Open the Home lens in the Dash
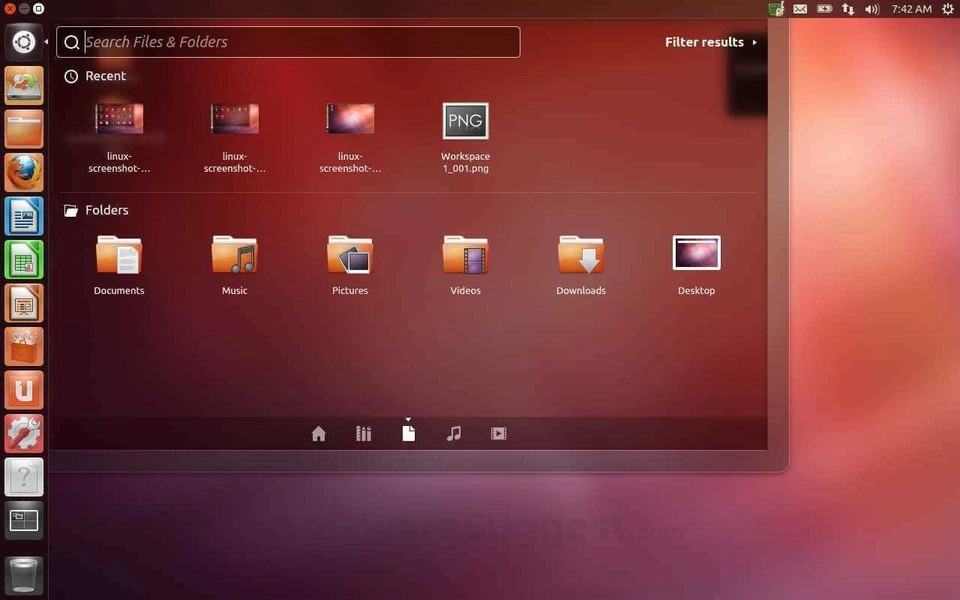960x600 pixels. tap(318, 433)
